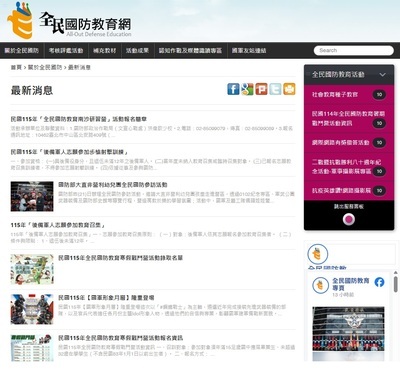Open the Facebook logo in page widget
The image size is (400, 386).
[379, 282]
